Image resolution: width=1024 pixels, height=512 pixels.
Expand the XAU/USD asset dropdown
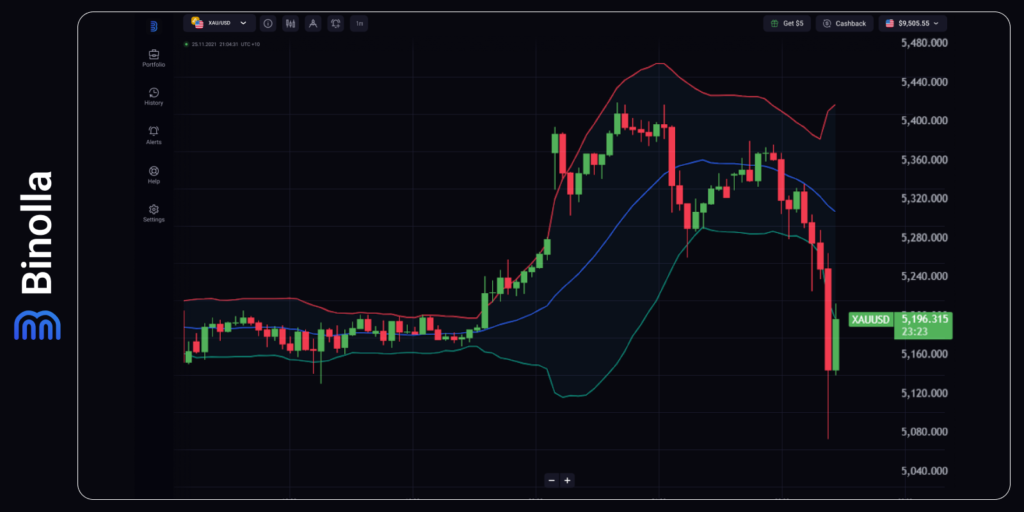point(218,23)
